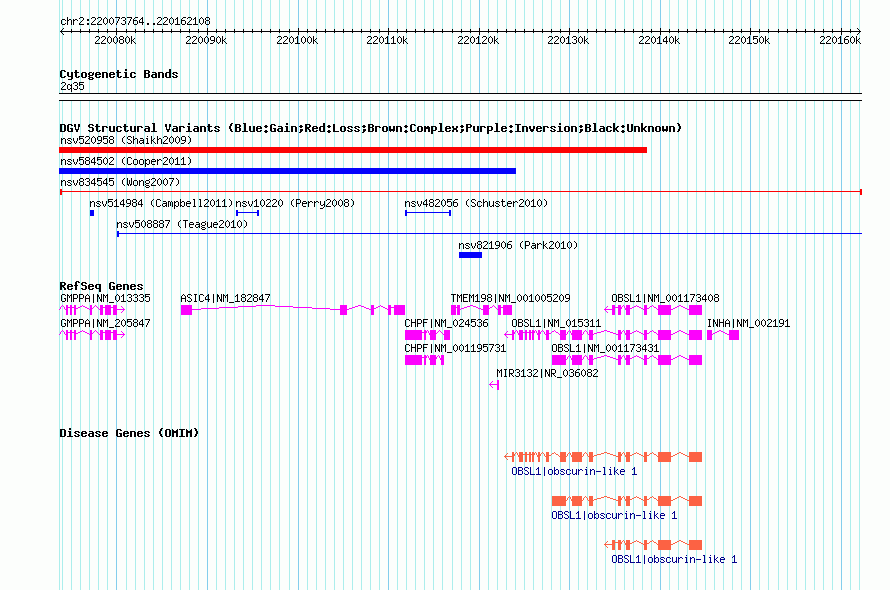Click the Disease Genes (OMIM) track title

pos(129,433)
